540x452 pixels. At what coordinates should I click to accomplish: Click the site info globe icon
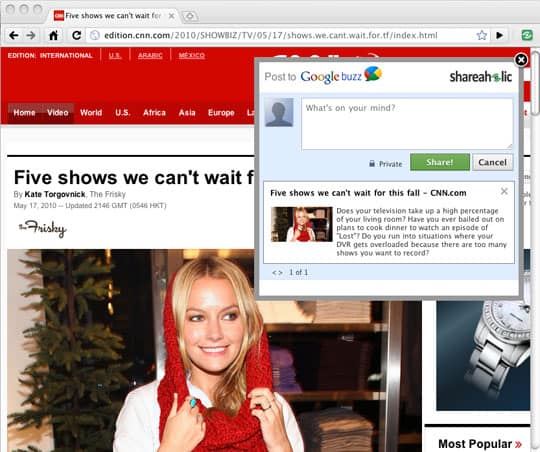coord(95,35)
